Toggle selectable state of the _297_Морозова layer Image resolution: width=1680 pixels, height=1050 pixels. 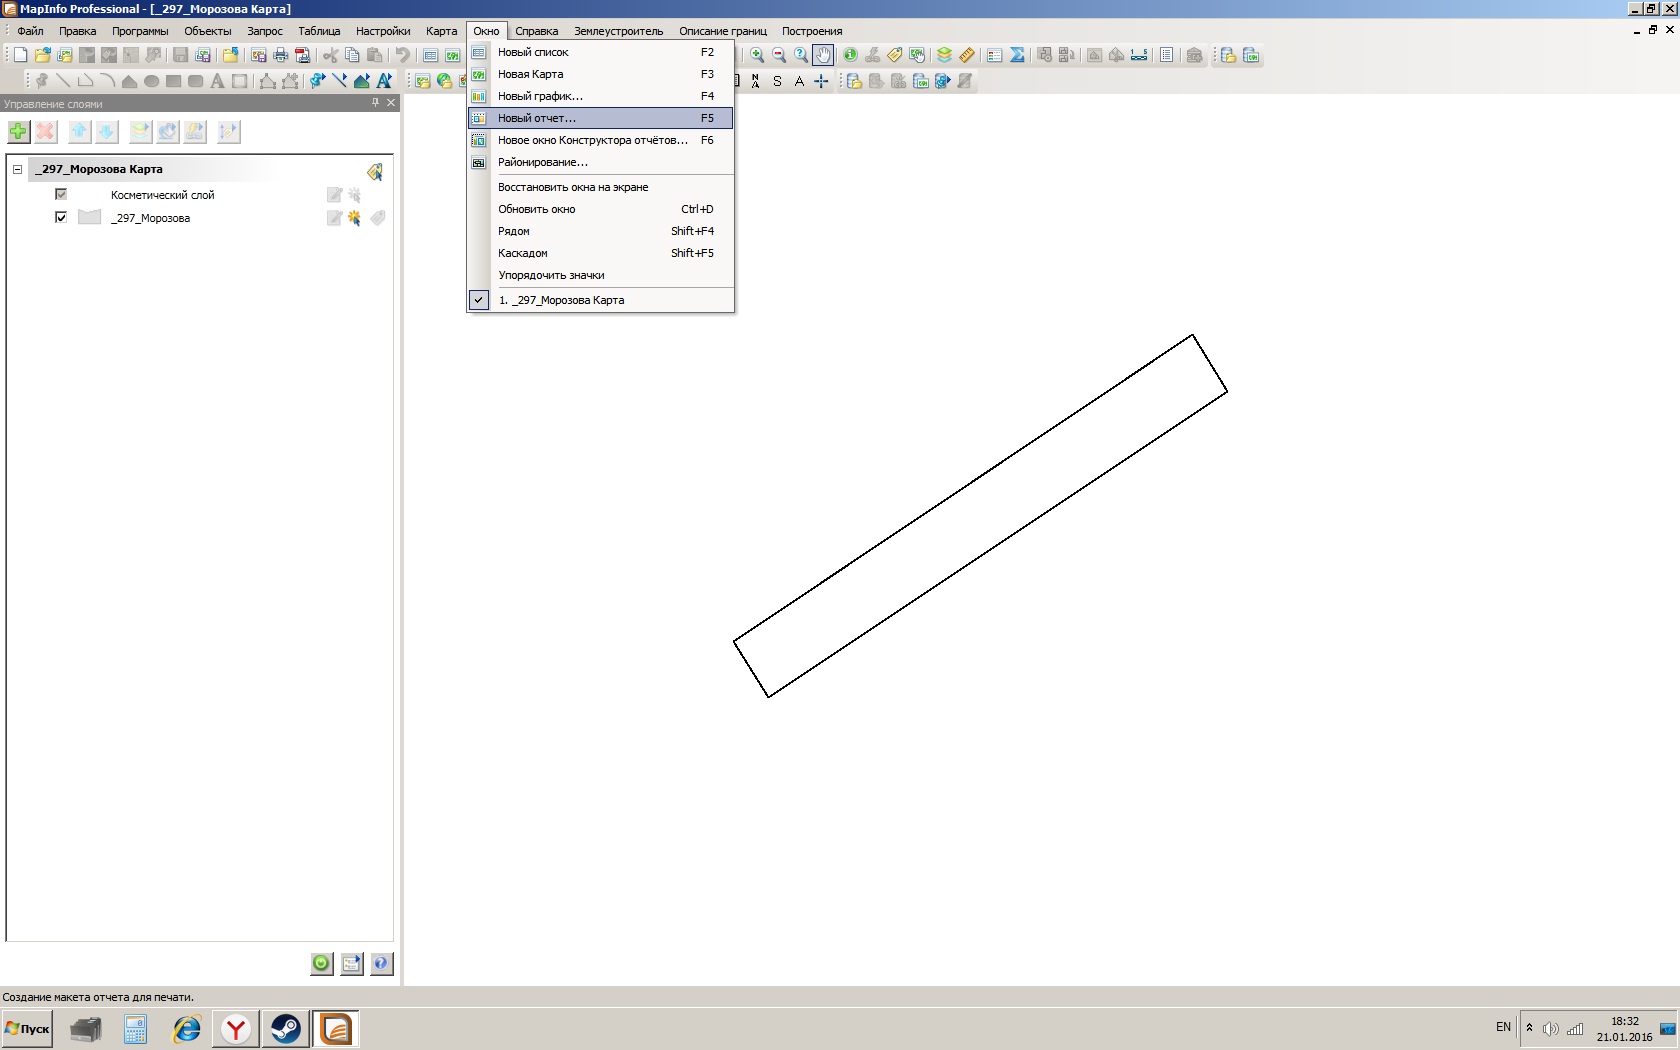click(354, 218)
